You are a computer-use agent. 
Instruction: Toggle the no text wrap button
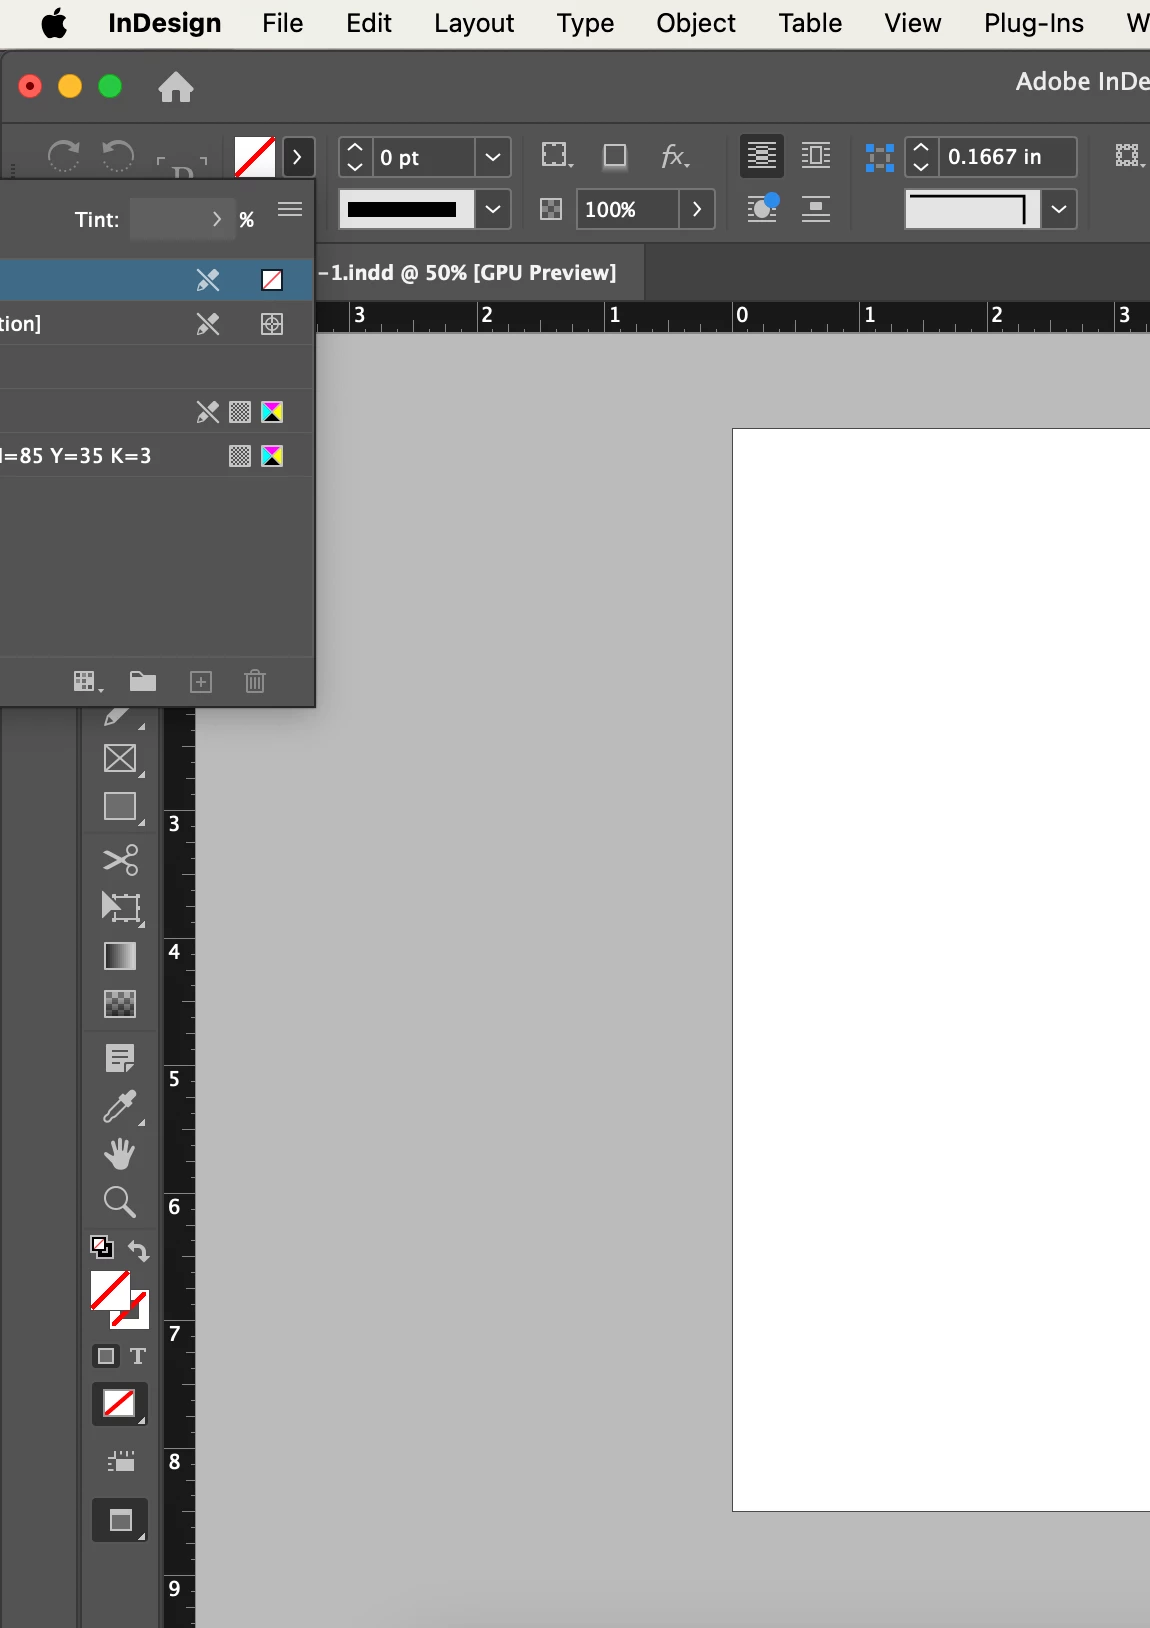[x=762, y=155]
